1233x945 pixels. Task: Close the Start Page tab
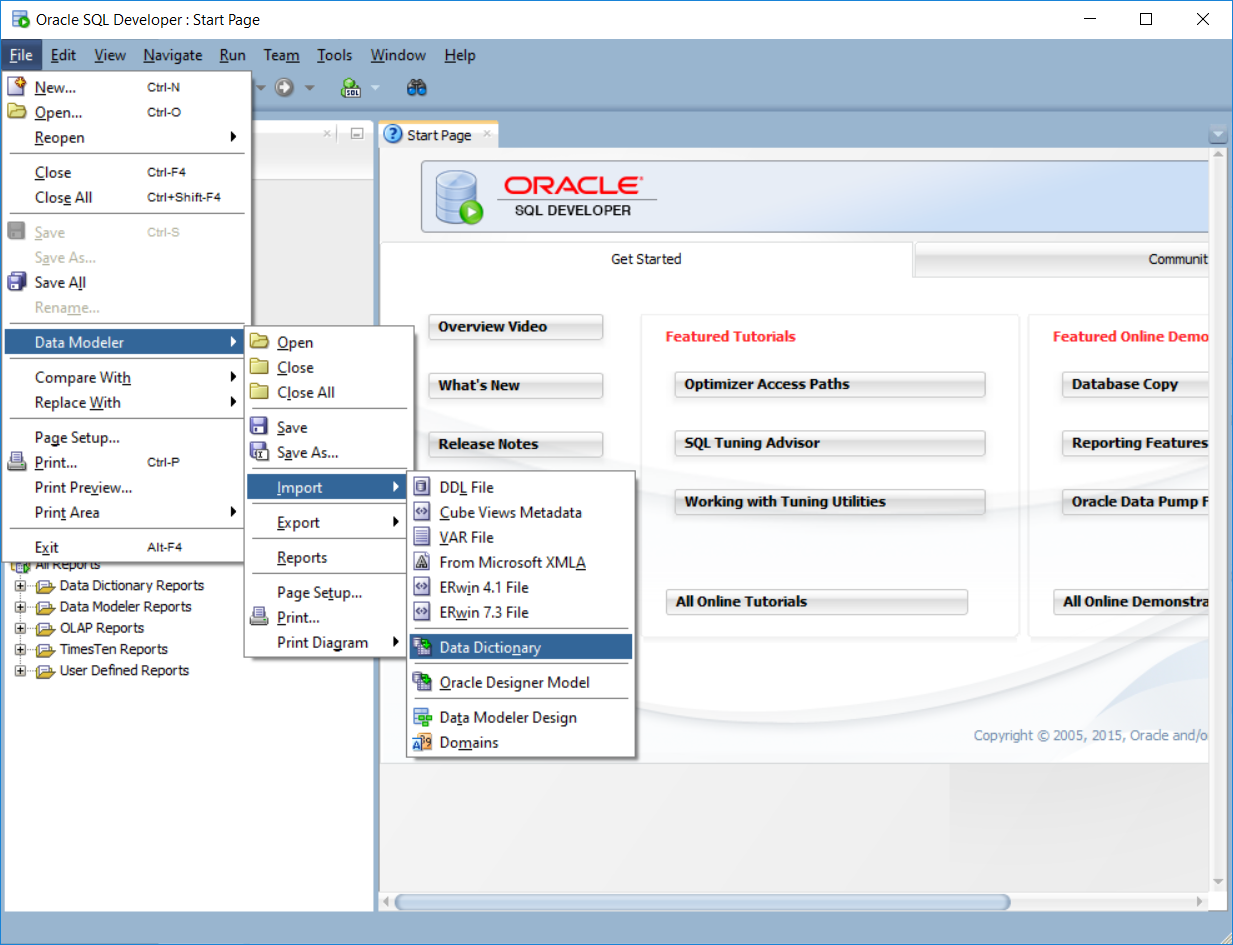[487, 134]
